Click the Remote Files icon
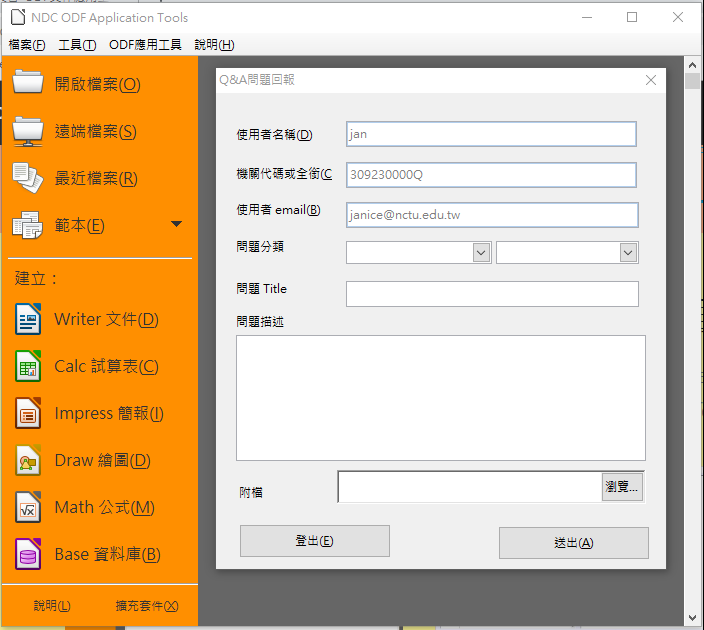The width and height of the screenshot is (704, 630). (x=27, y=131)
